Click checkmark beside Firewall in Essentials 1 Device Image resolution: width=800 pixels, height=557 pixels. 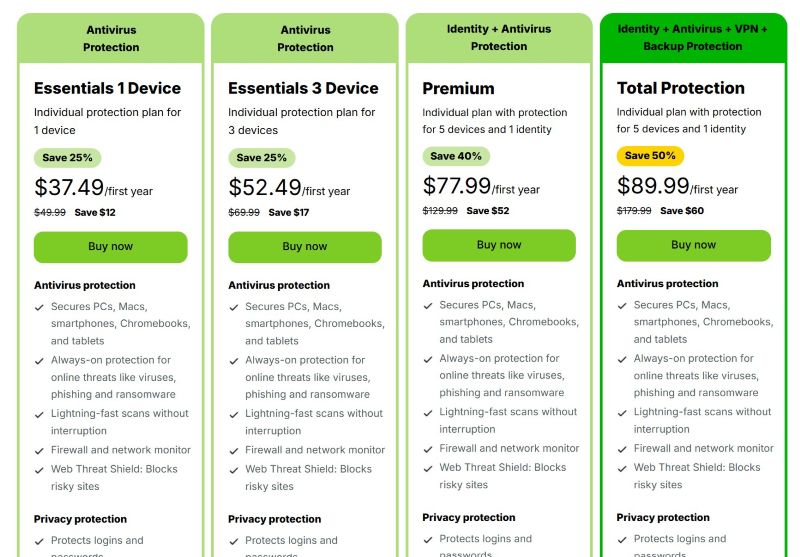coord(39,451)
